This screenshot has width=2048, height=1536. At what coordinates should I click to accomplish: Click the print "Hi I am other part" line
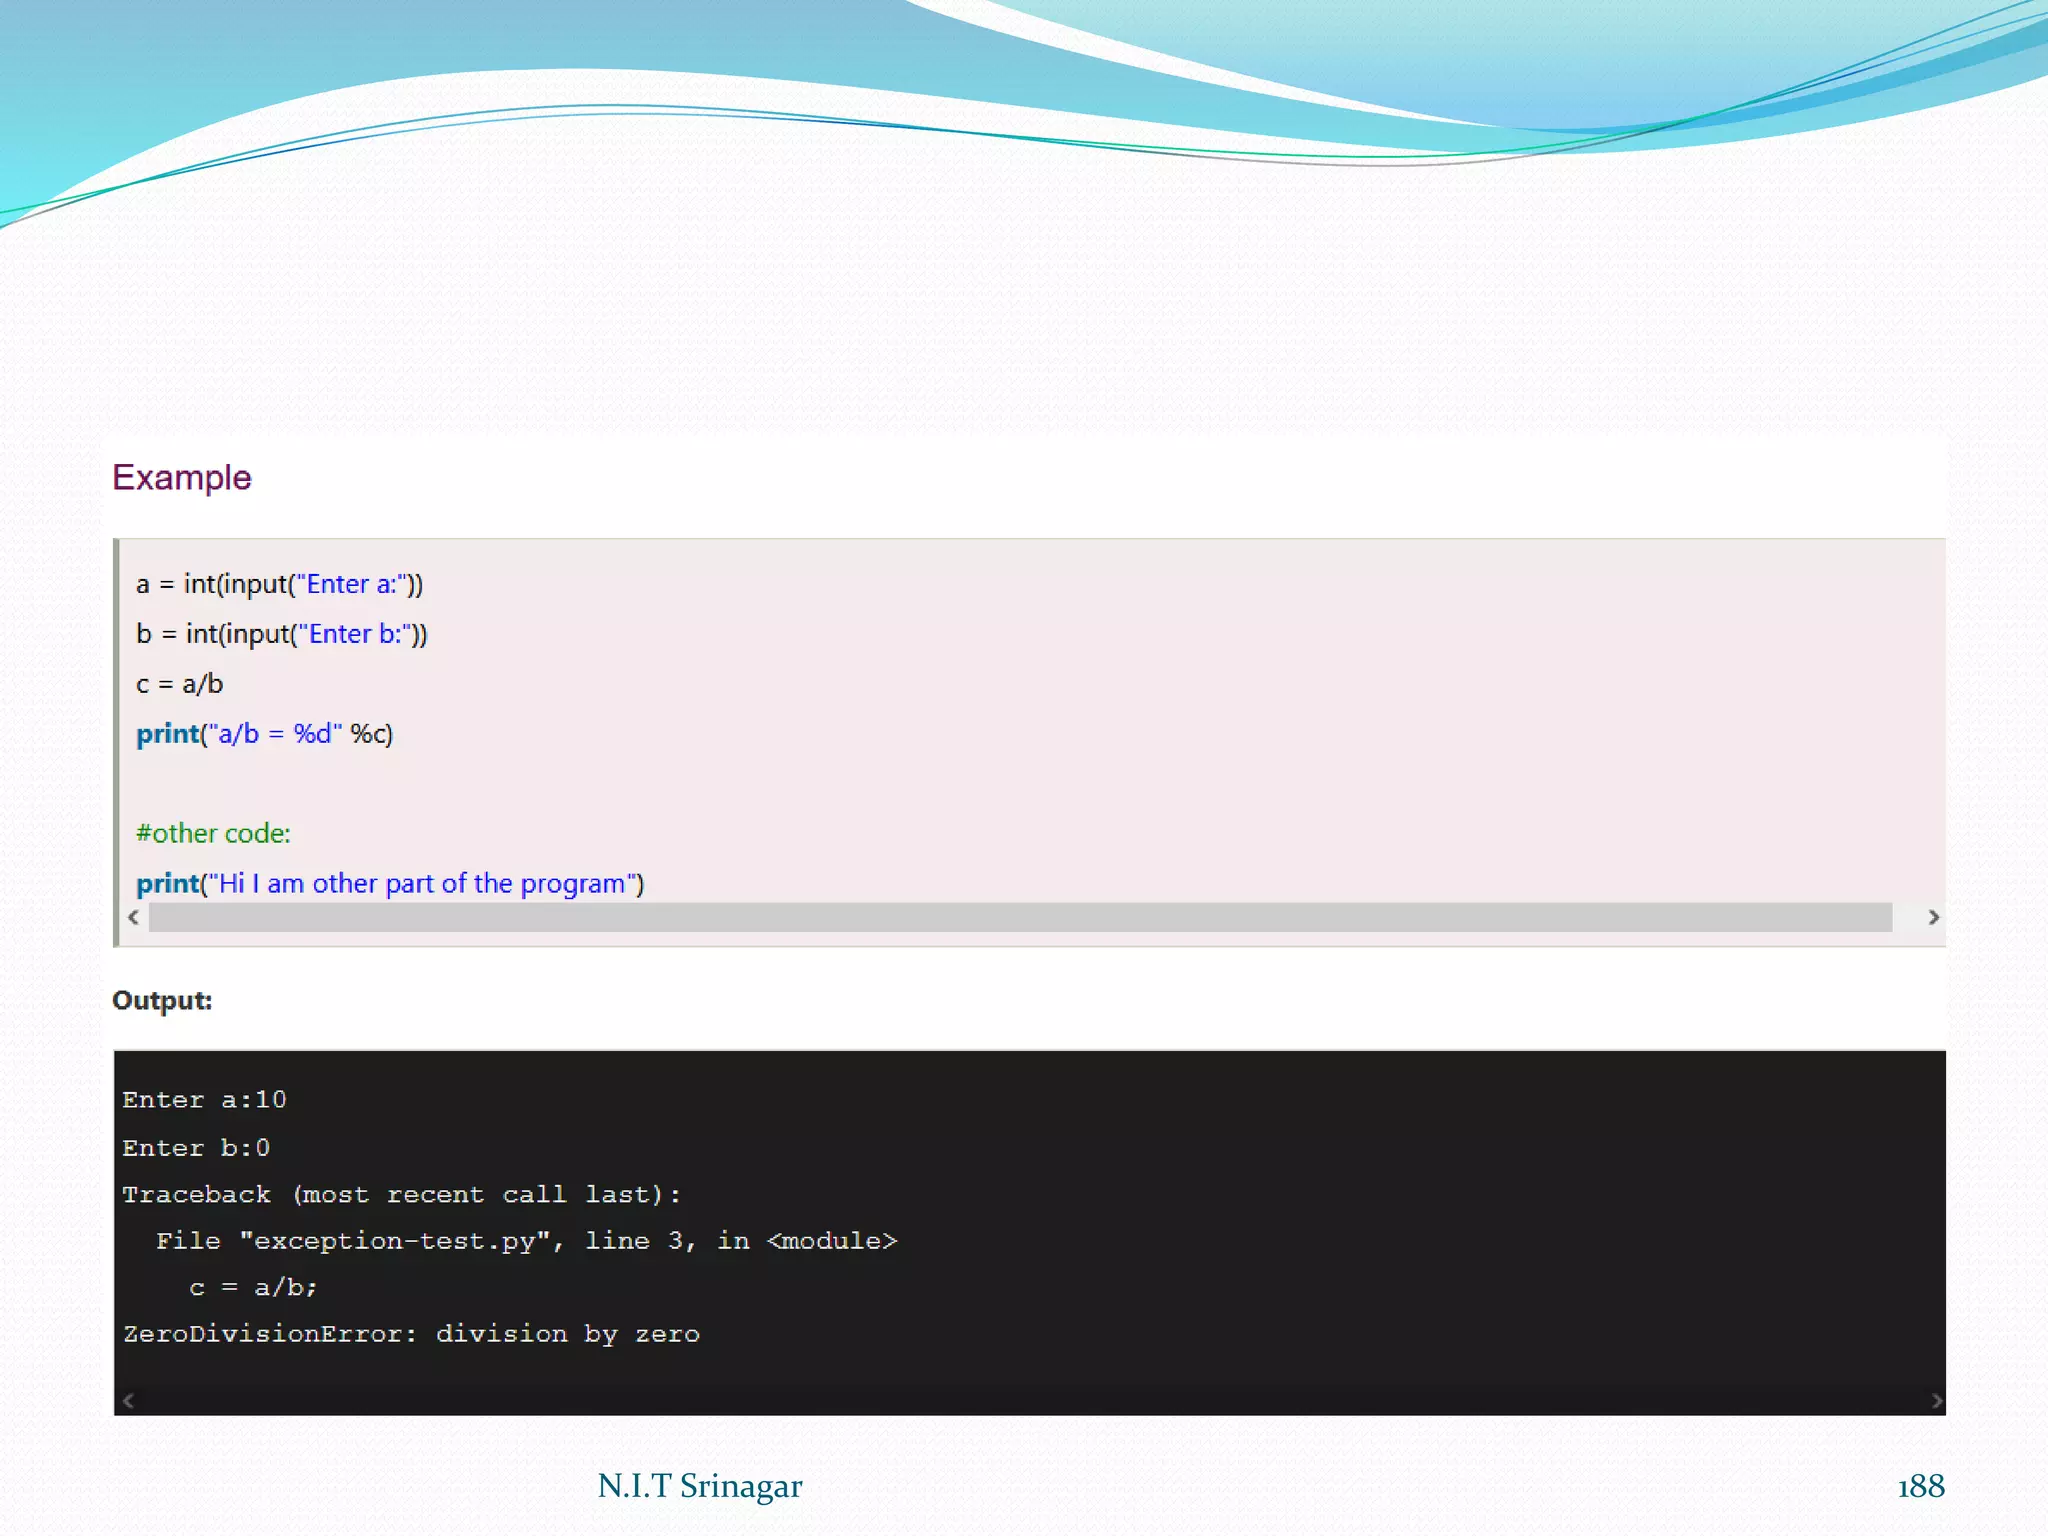click(x=390, y=883)
